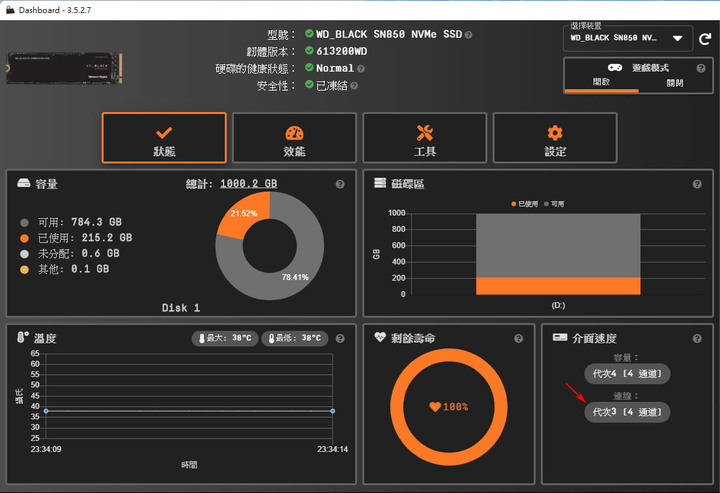Click the Disk 1 label
720x493 pixels.
(x=181, y=308)
